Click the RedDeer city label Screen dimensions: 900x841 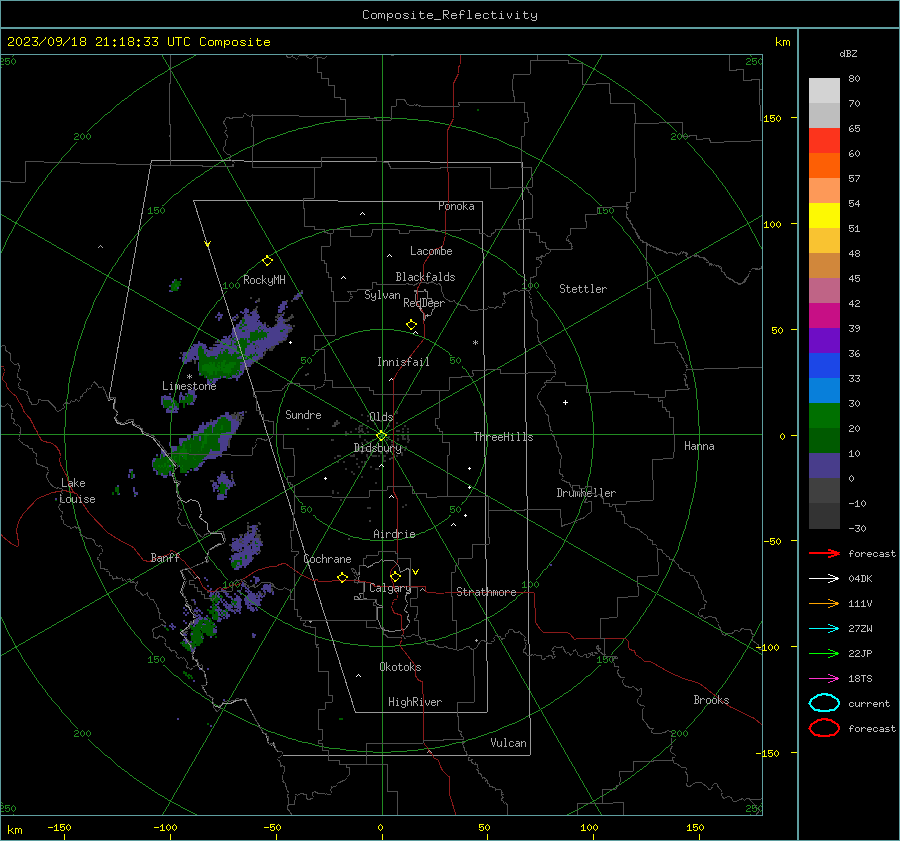click(424, 303)
